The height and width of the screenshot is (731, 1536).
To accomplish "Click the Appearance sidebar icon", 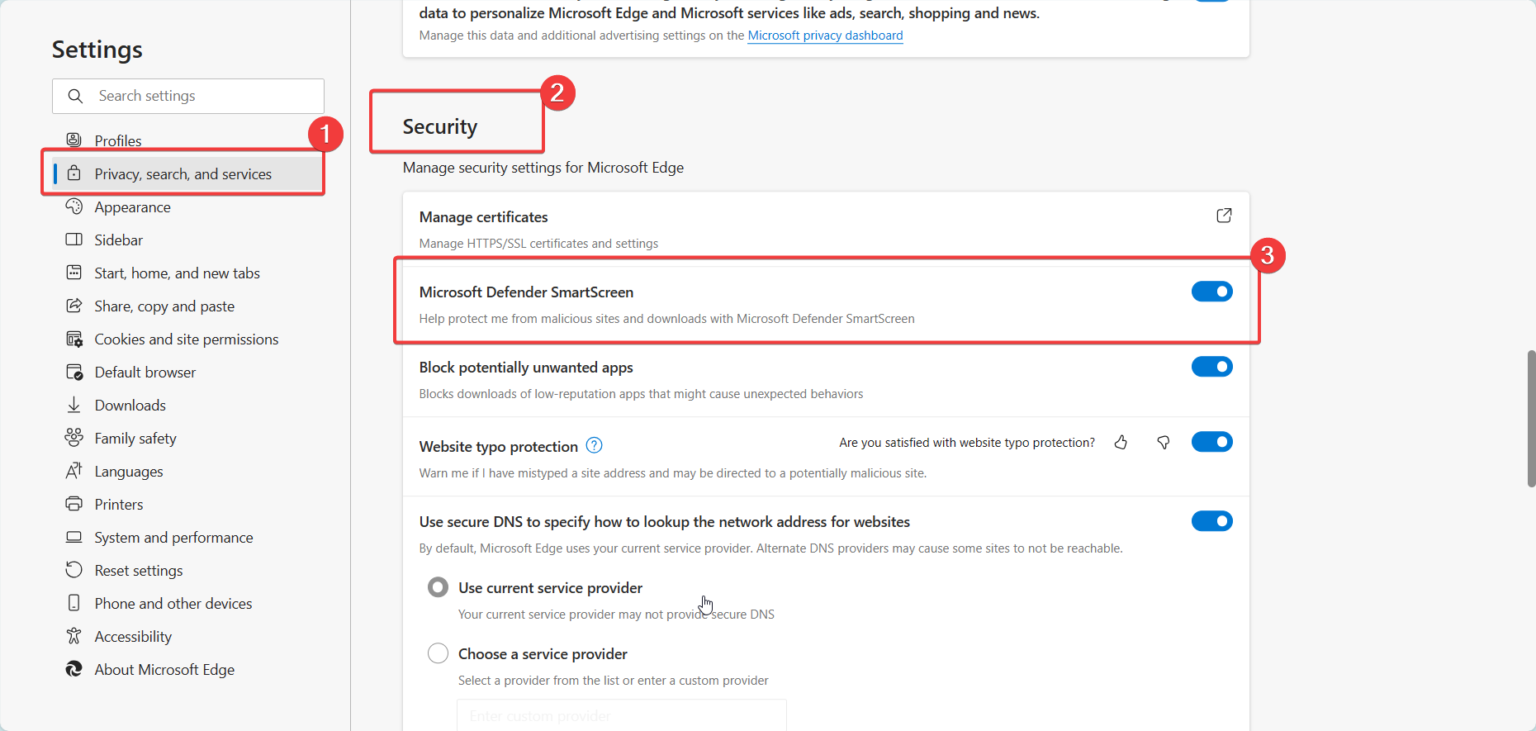I will pyautogui.click(x=72, y=206).
